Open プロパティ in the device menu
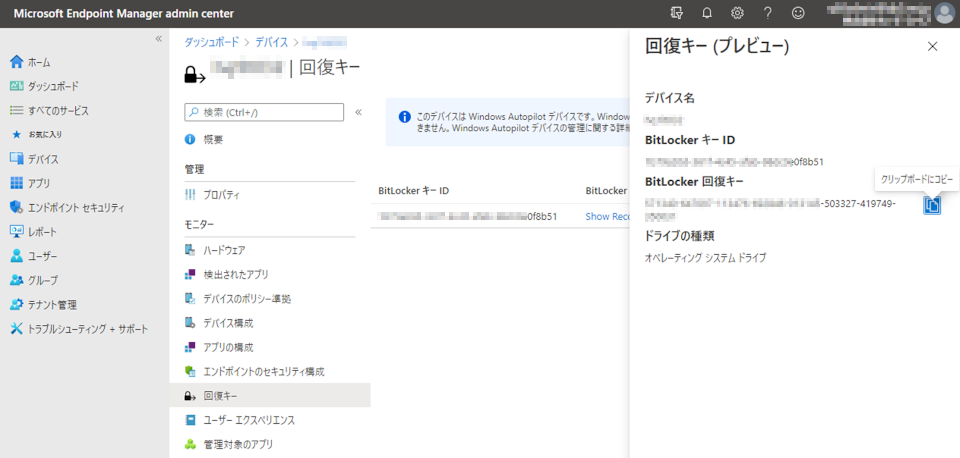 coord(212,195)
